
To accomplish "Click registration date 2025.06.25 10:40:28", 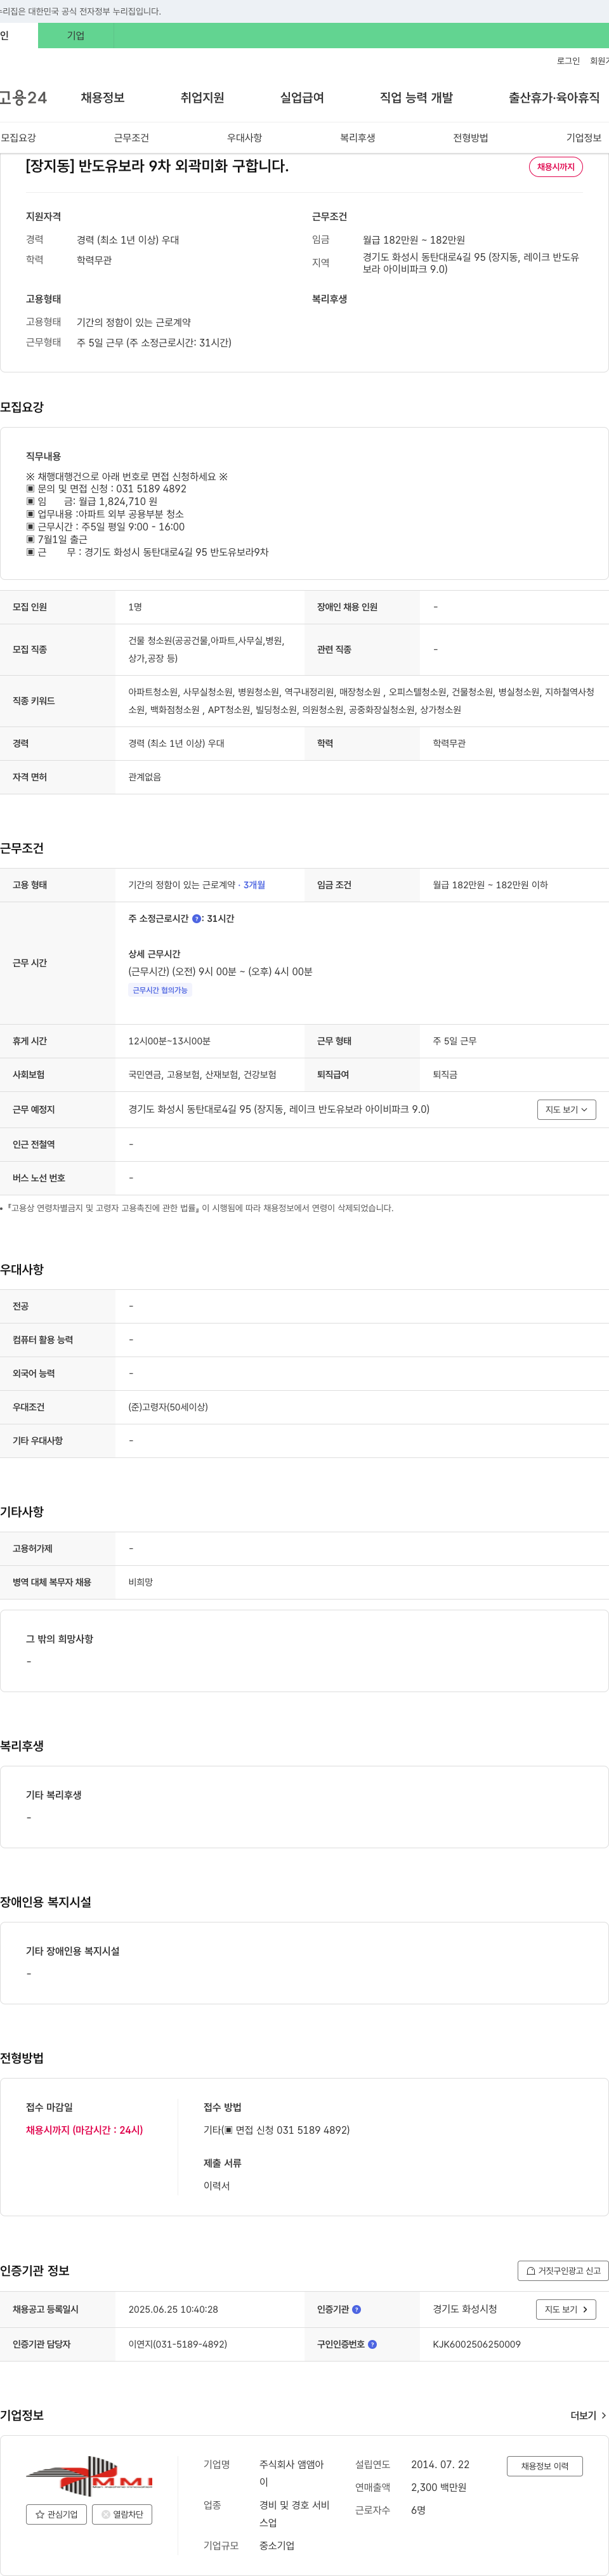I will 173,2310.
